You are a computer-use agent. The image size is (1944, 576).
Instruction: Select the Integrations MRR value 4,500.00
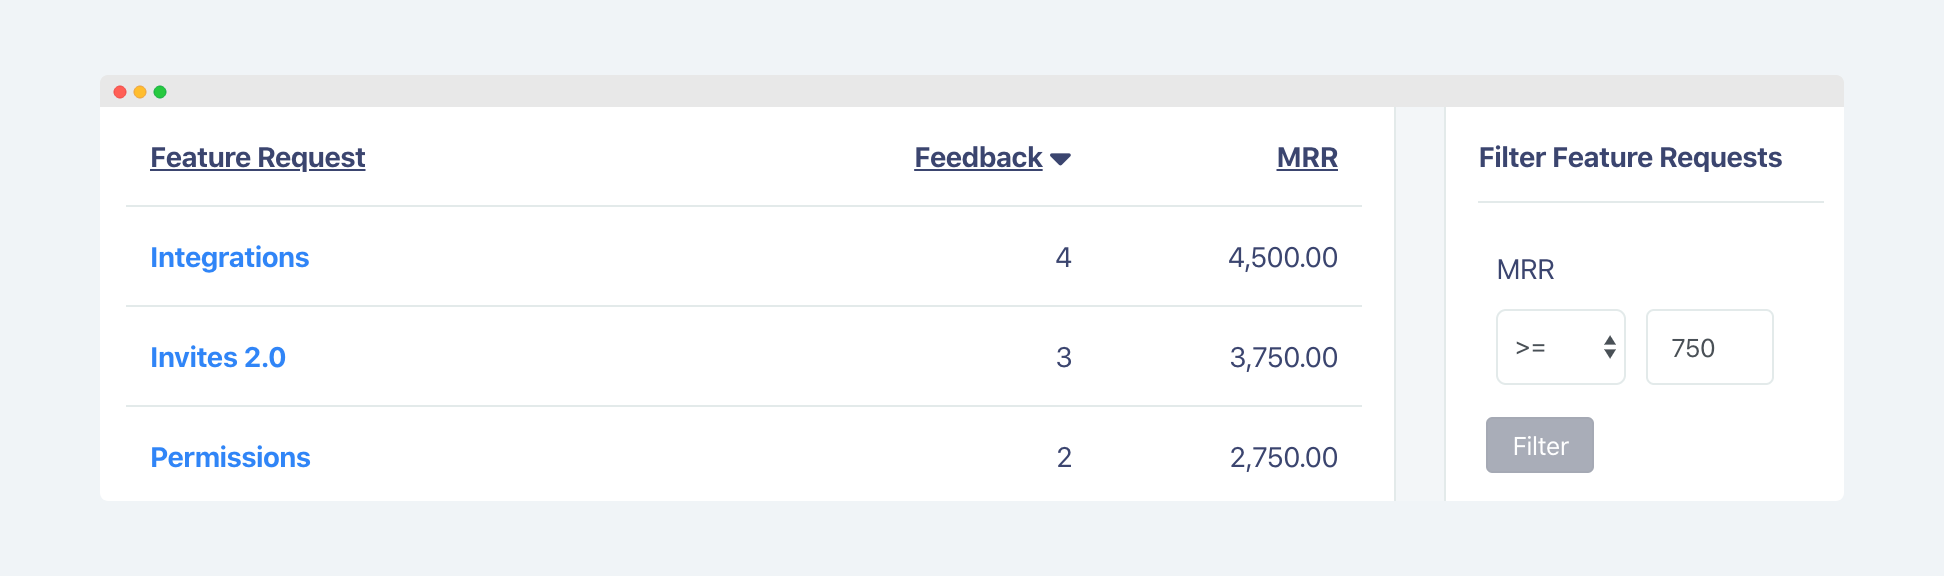coord(1282,257)
